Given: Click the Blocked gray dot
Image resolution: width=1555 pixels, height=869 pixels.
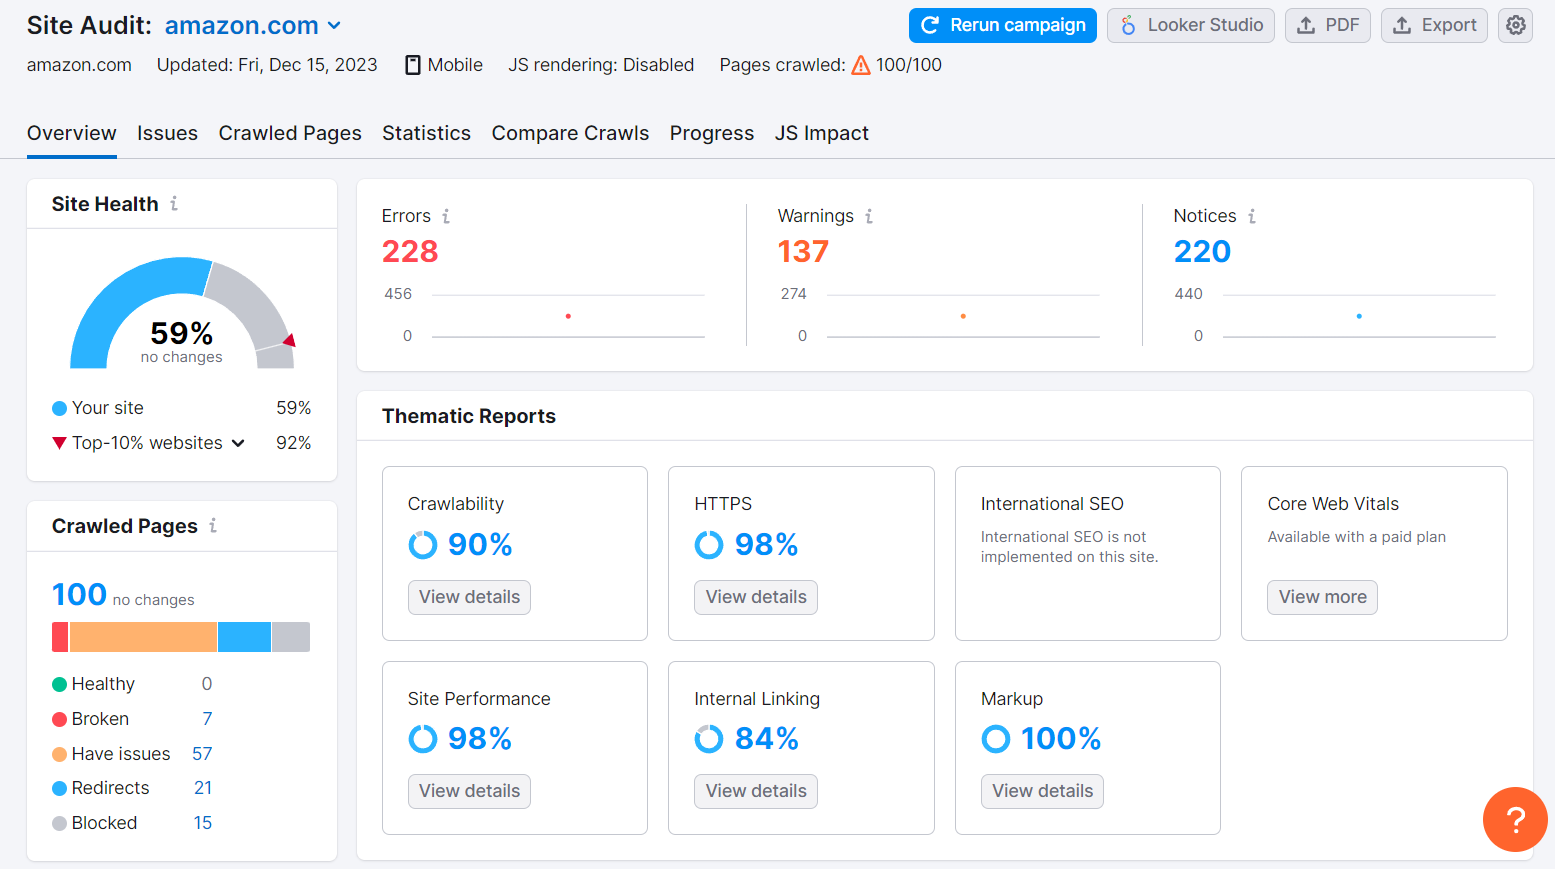Looking at the screenshot, I should [x=59, y=823].
